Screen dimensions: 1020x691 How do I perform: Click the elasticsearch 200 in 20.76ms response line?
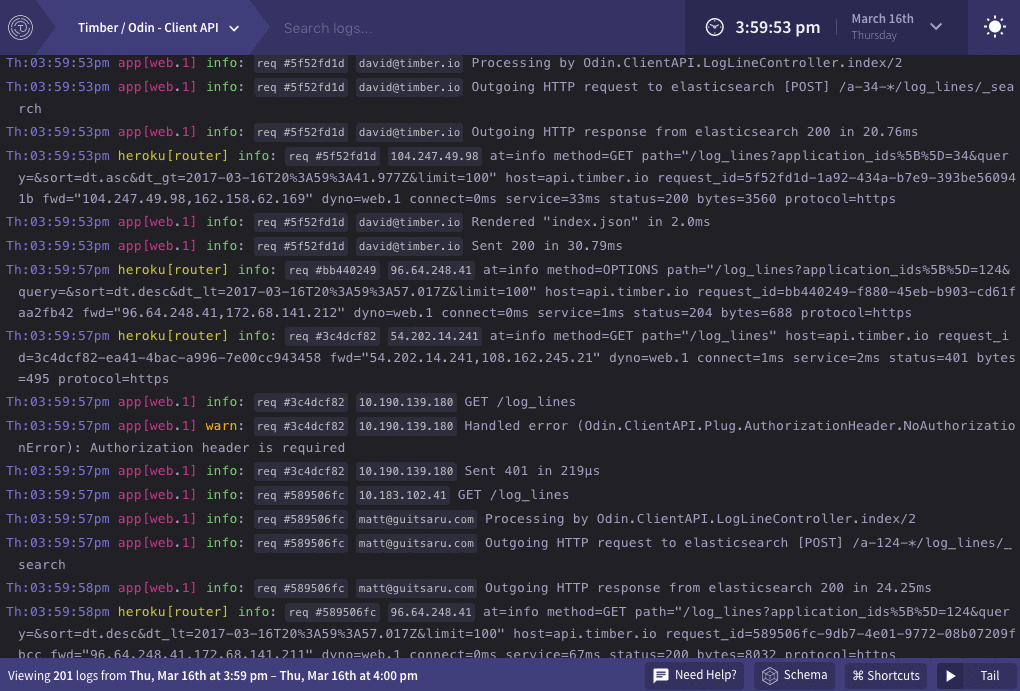click(x=695, y=132)
